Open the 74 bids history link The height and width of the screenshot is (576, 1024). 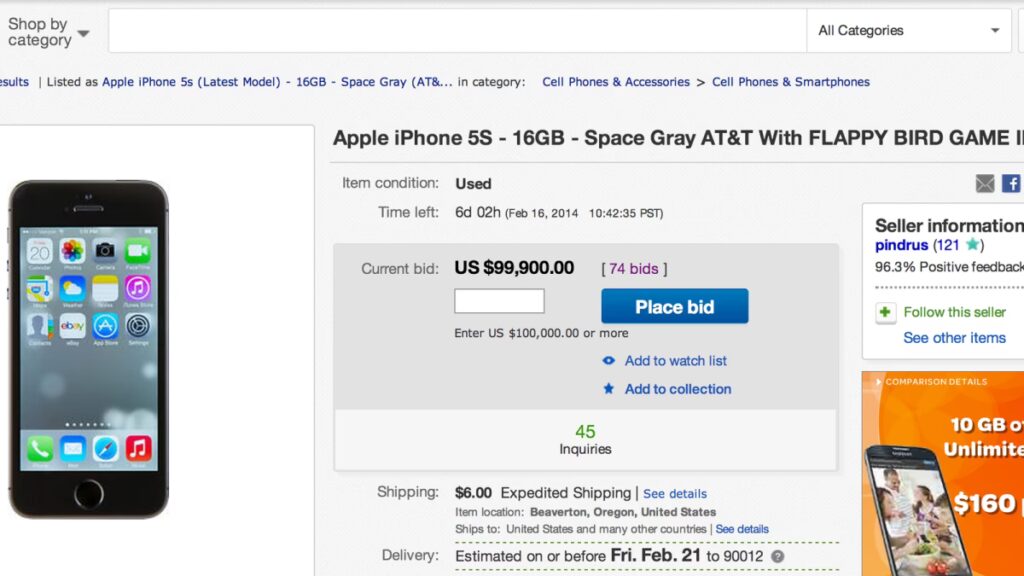633,269
